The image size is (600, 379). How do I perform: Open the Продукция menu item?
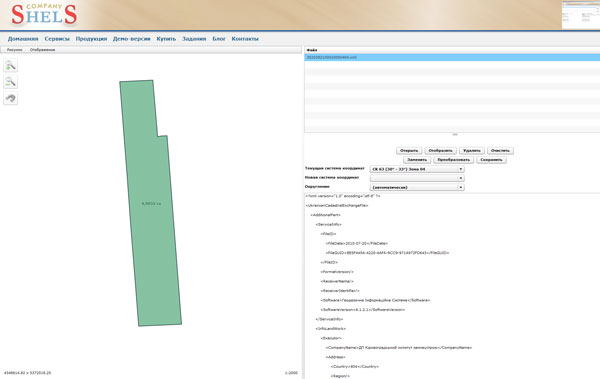[x=91, y=39]
